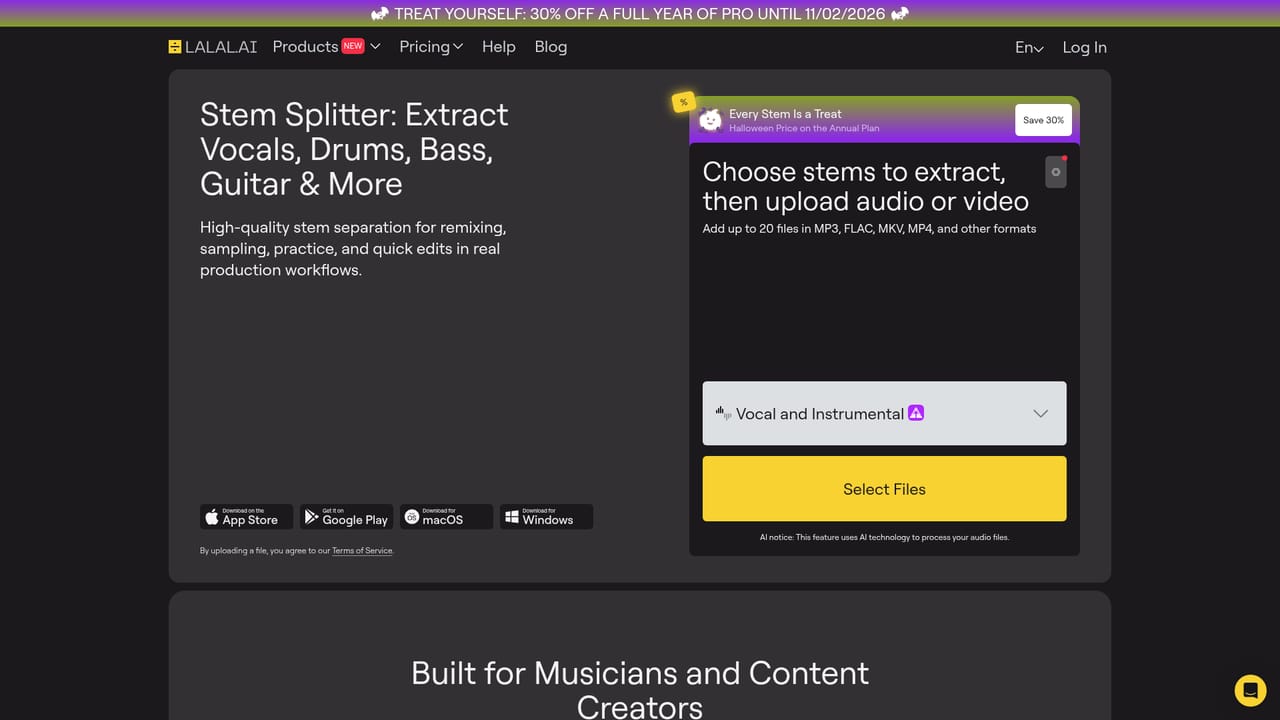Click the purple badge beside Vocal and Instrumental
The height and width of the screenshot is (720, 1280).
point(916,413)
